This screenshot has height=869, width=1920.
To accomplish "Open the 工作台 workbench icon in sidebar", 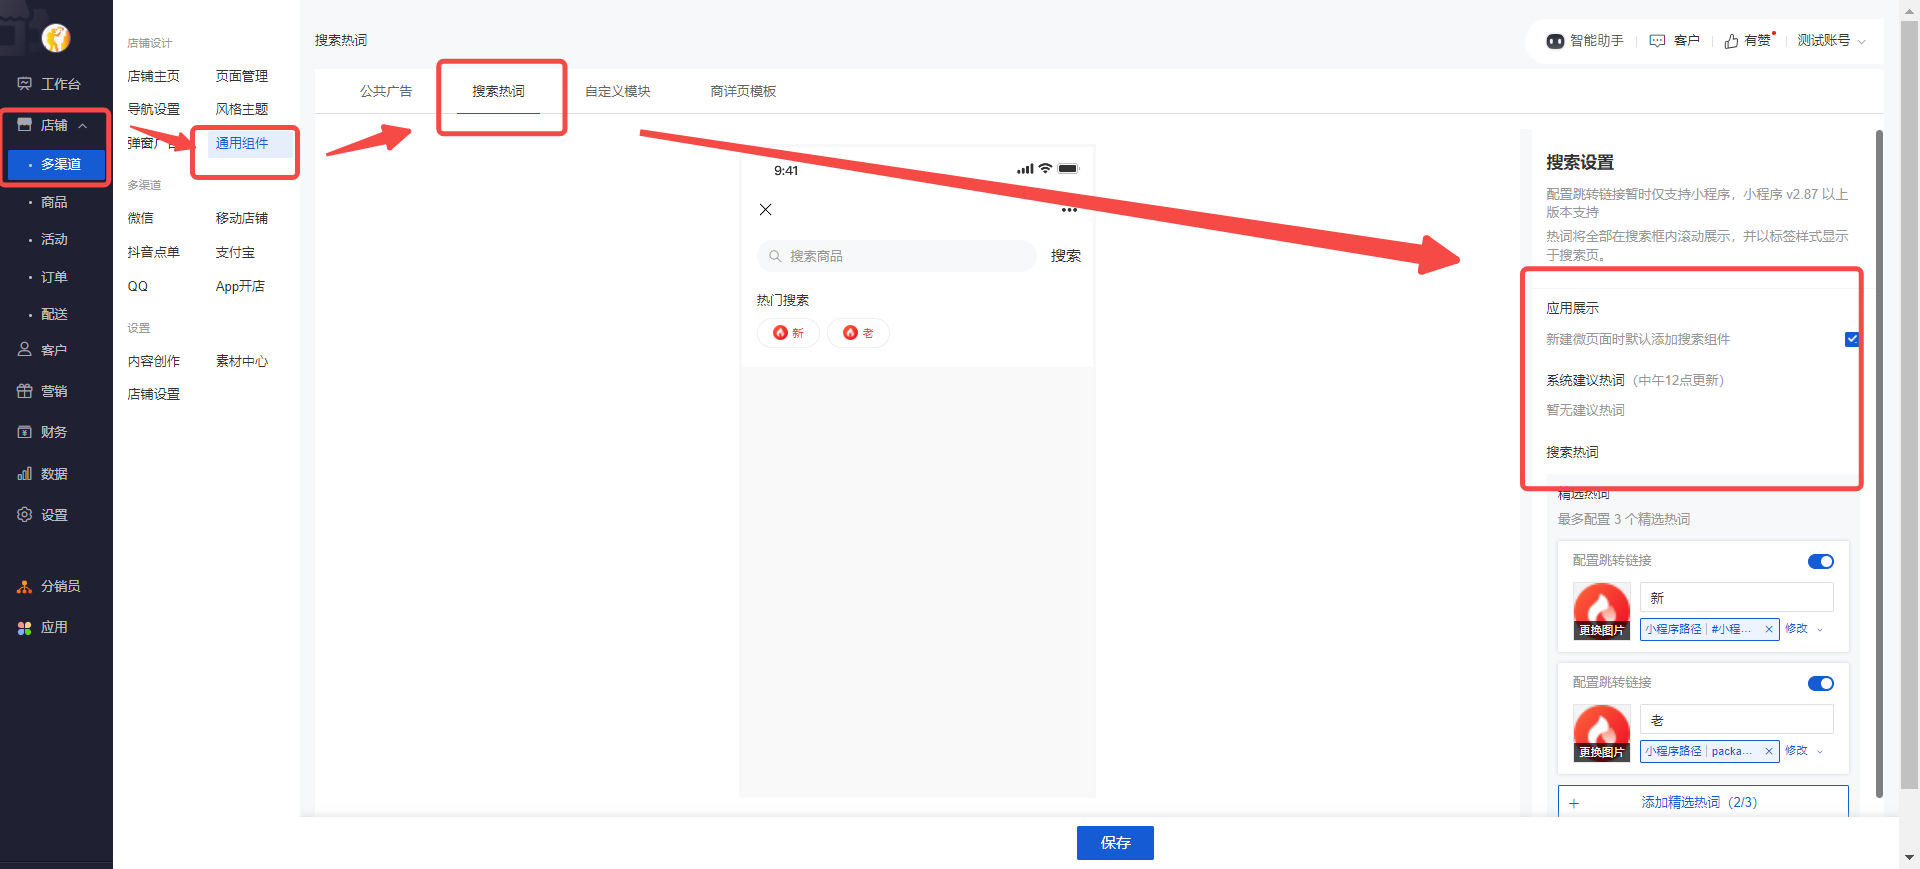I will pos(25,84).
